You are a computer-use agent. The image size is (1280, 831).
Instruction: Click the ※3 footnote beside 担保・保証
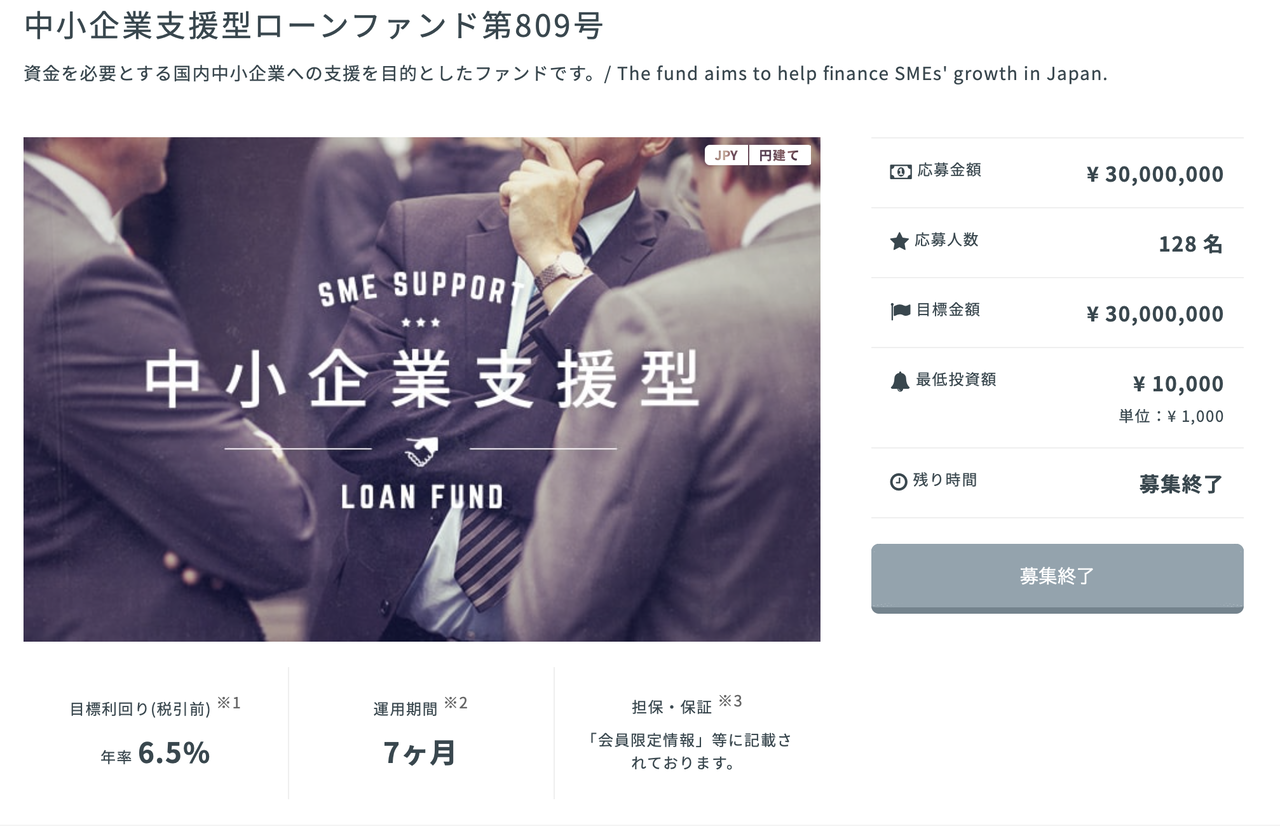(x=730, y=700)
